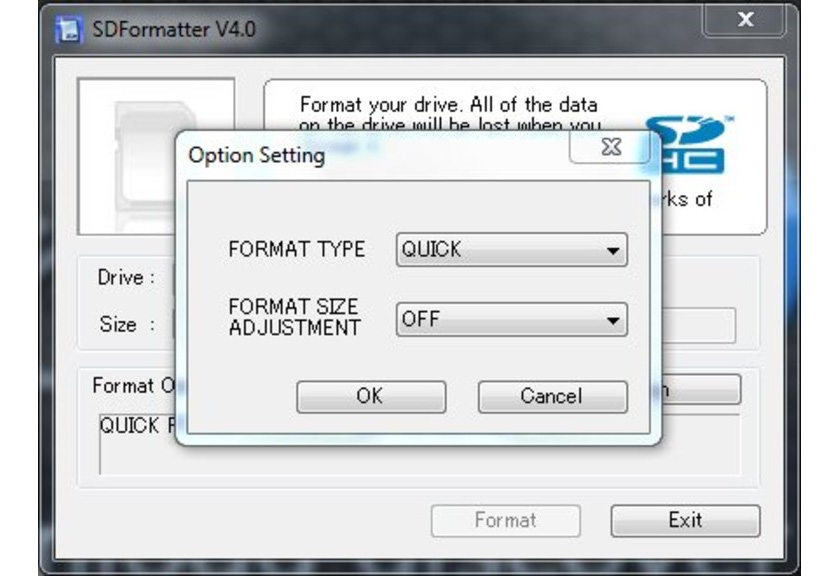Click the Drive label in the main window

[126, 278]
